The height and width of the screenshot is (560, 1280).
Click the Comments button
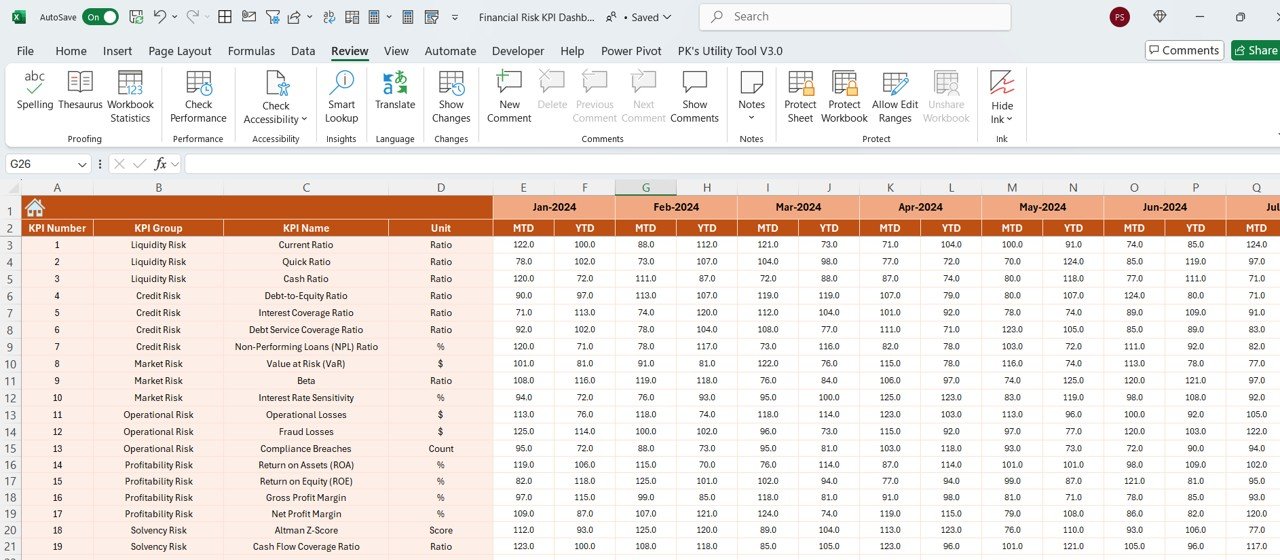click(1185, 50)
